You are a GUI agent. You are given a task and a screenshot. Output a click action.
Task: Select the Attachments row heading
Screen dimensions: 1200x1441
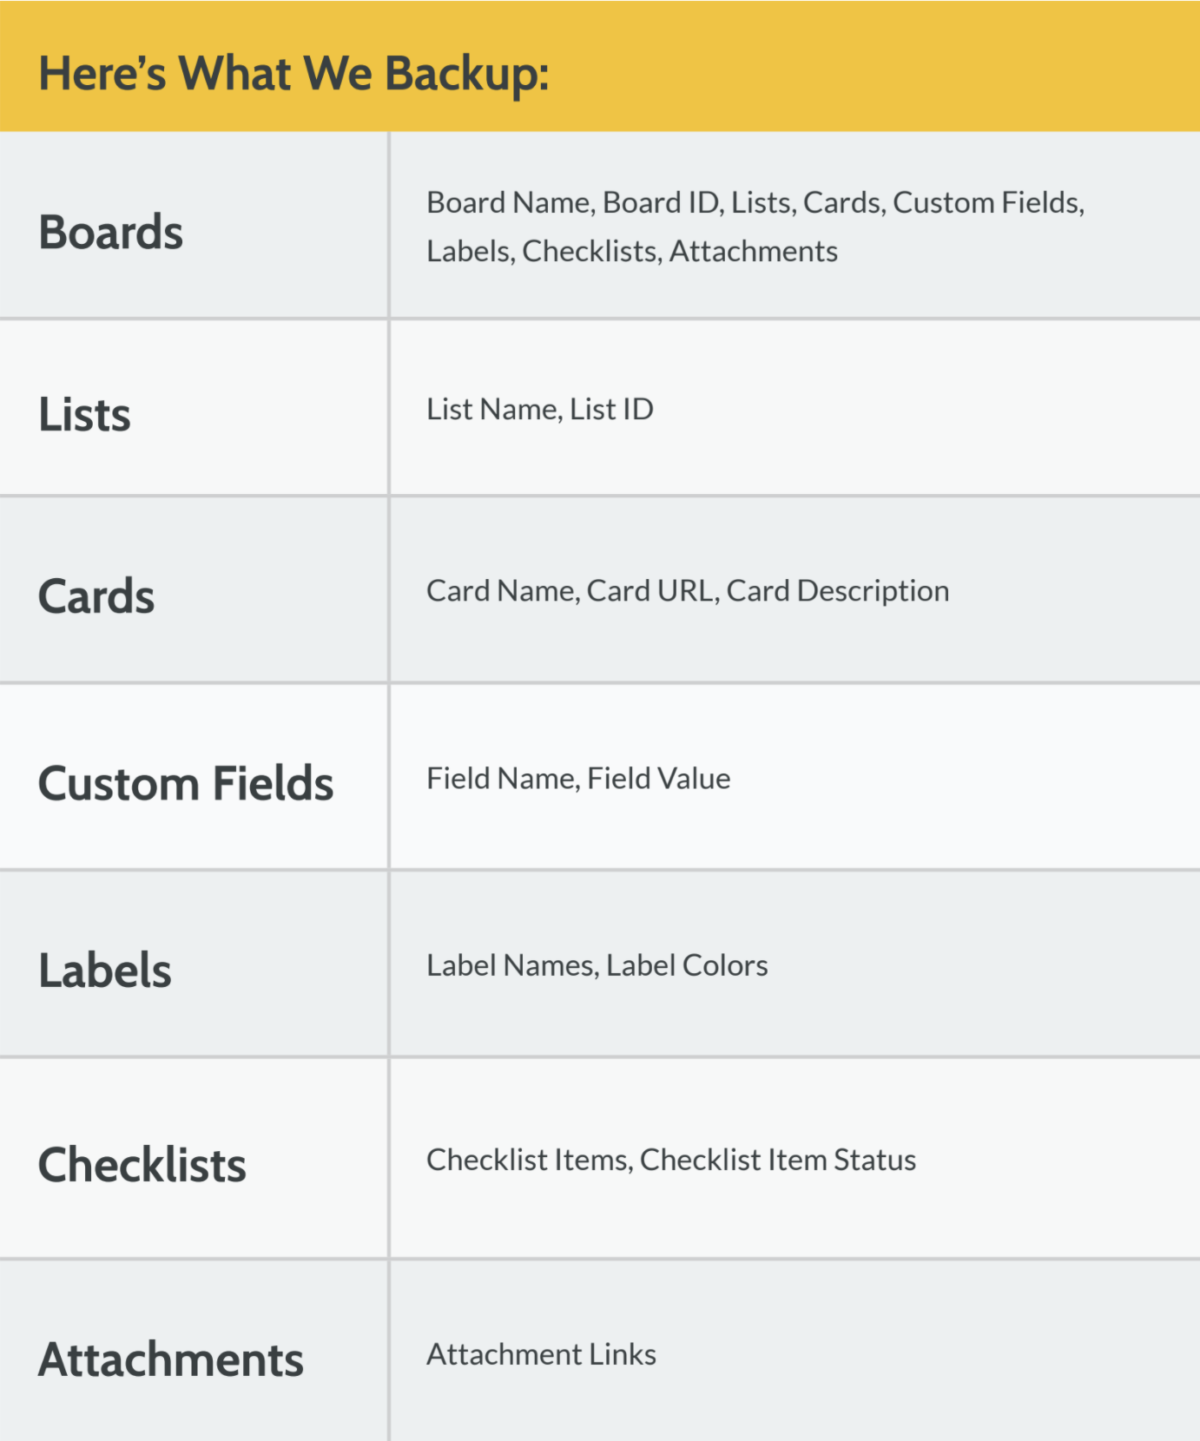[x=171, y=1359]
